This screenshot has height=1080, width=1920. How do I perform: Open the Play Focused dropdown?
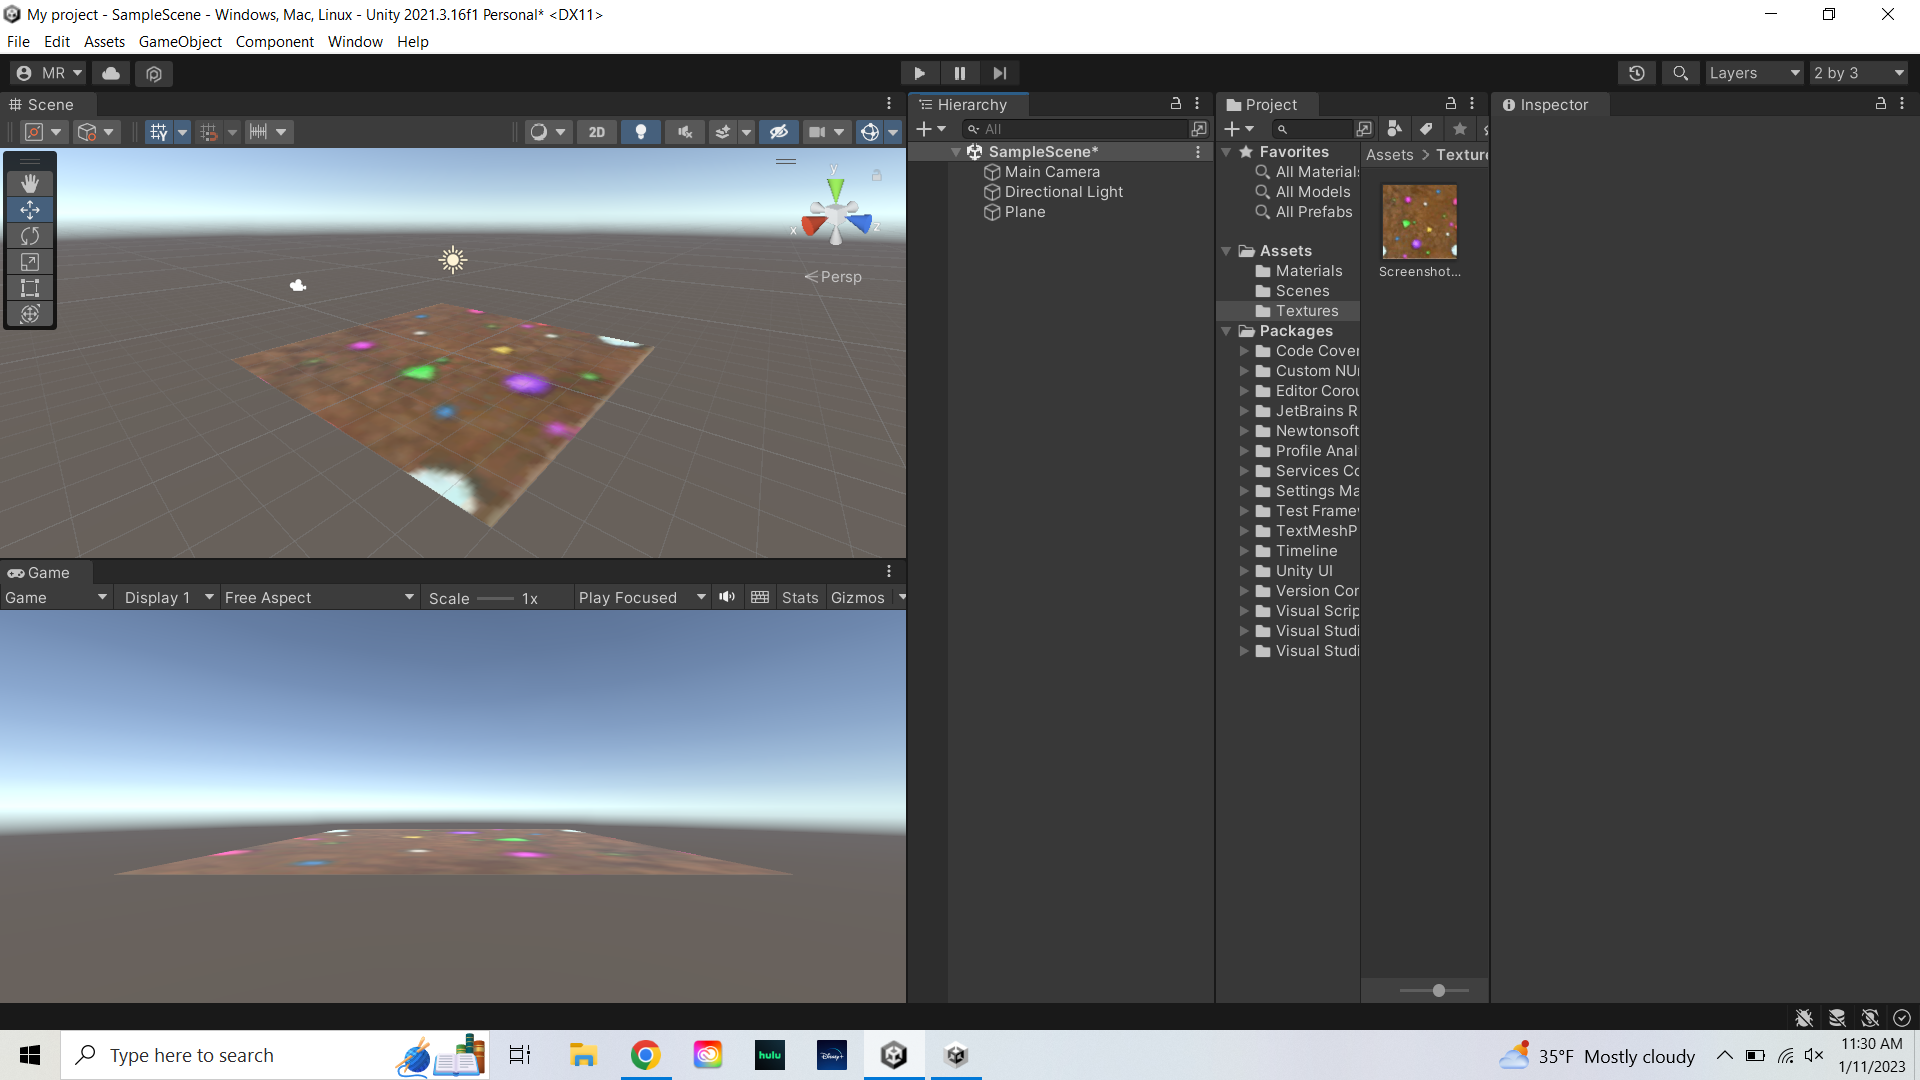pyautogui.click(x=642, y=597)
